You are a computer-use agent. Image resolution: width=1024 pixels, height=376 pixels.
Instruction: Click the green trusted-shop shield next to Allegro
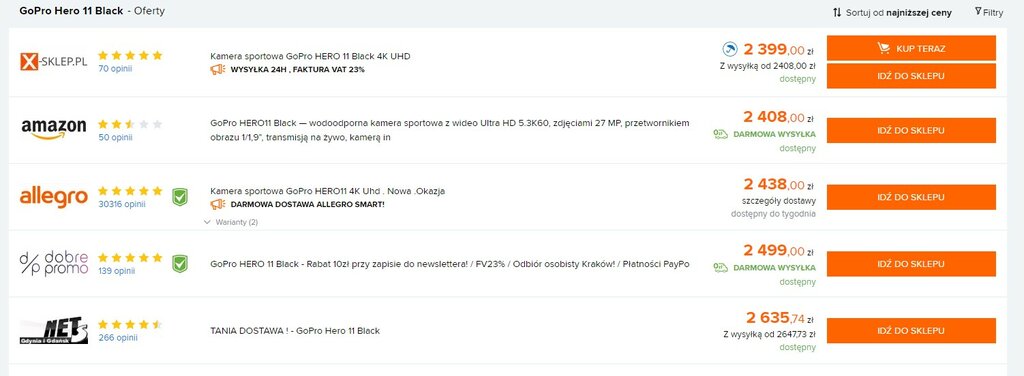point(180,197)
